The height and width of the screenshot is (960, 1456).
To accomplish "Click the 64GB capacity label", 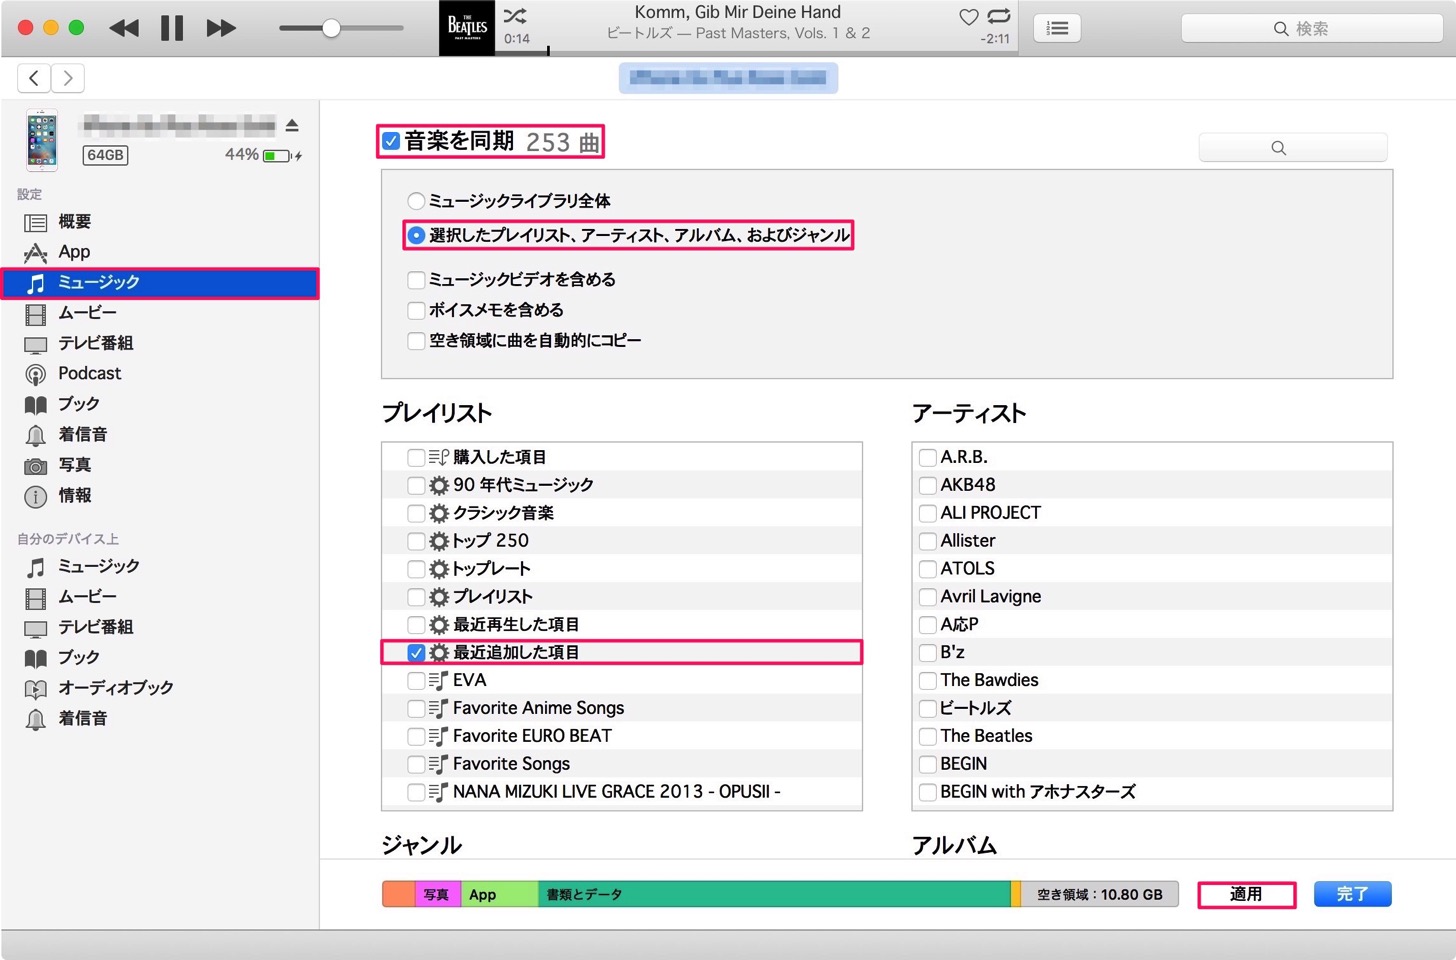I will [x=105, y=155].
